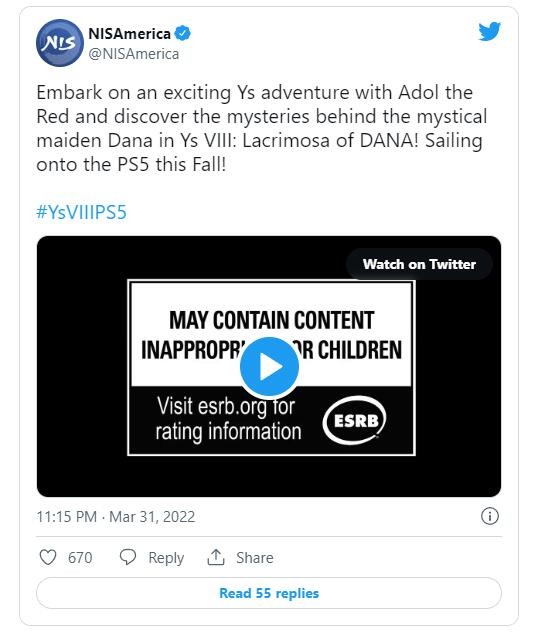Image resolution: width=537 pixels, height=635 pixels.
Task: Open the NIS America profile avatar
Action: [x=60, y=43]
